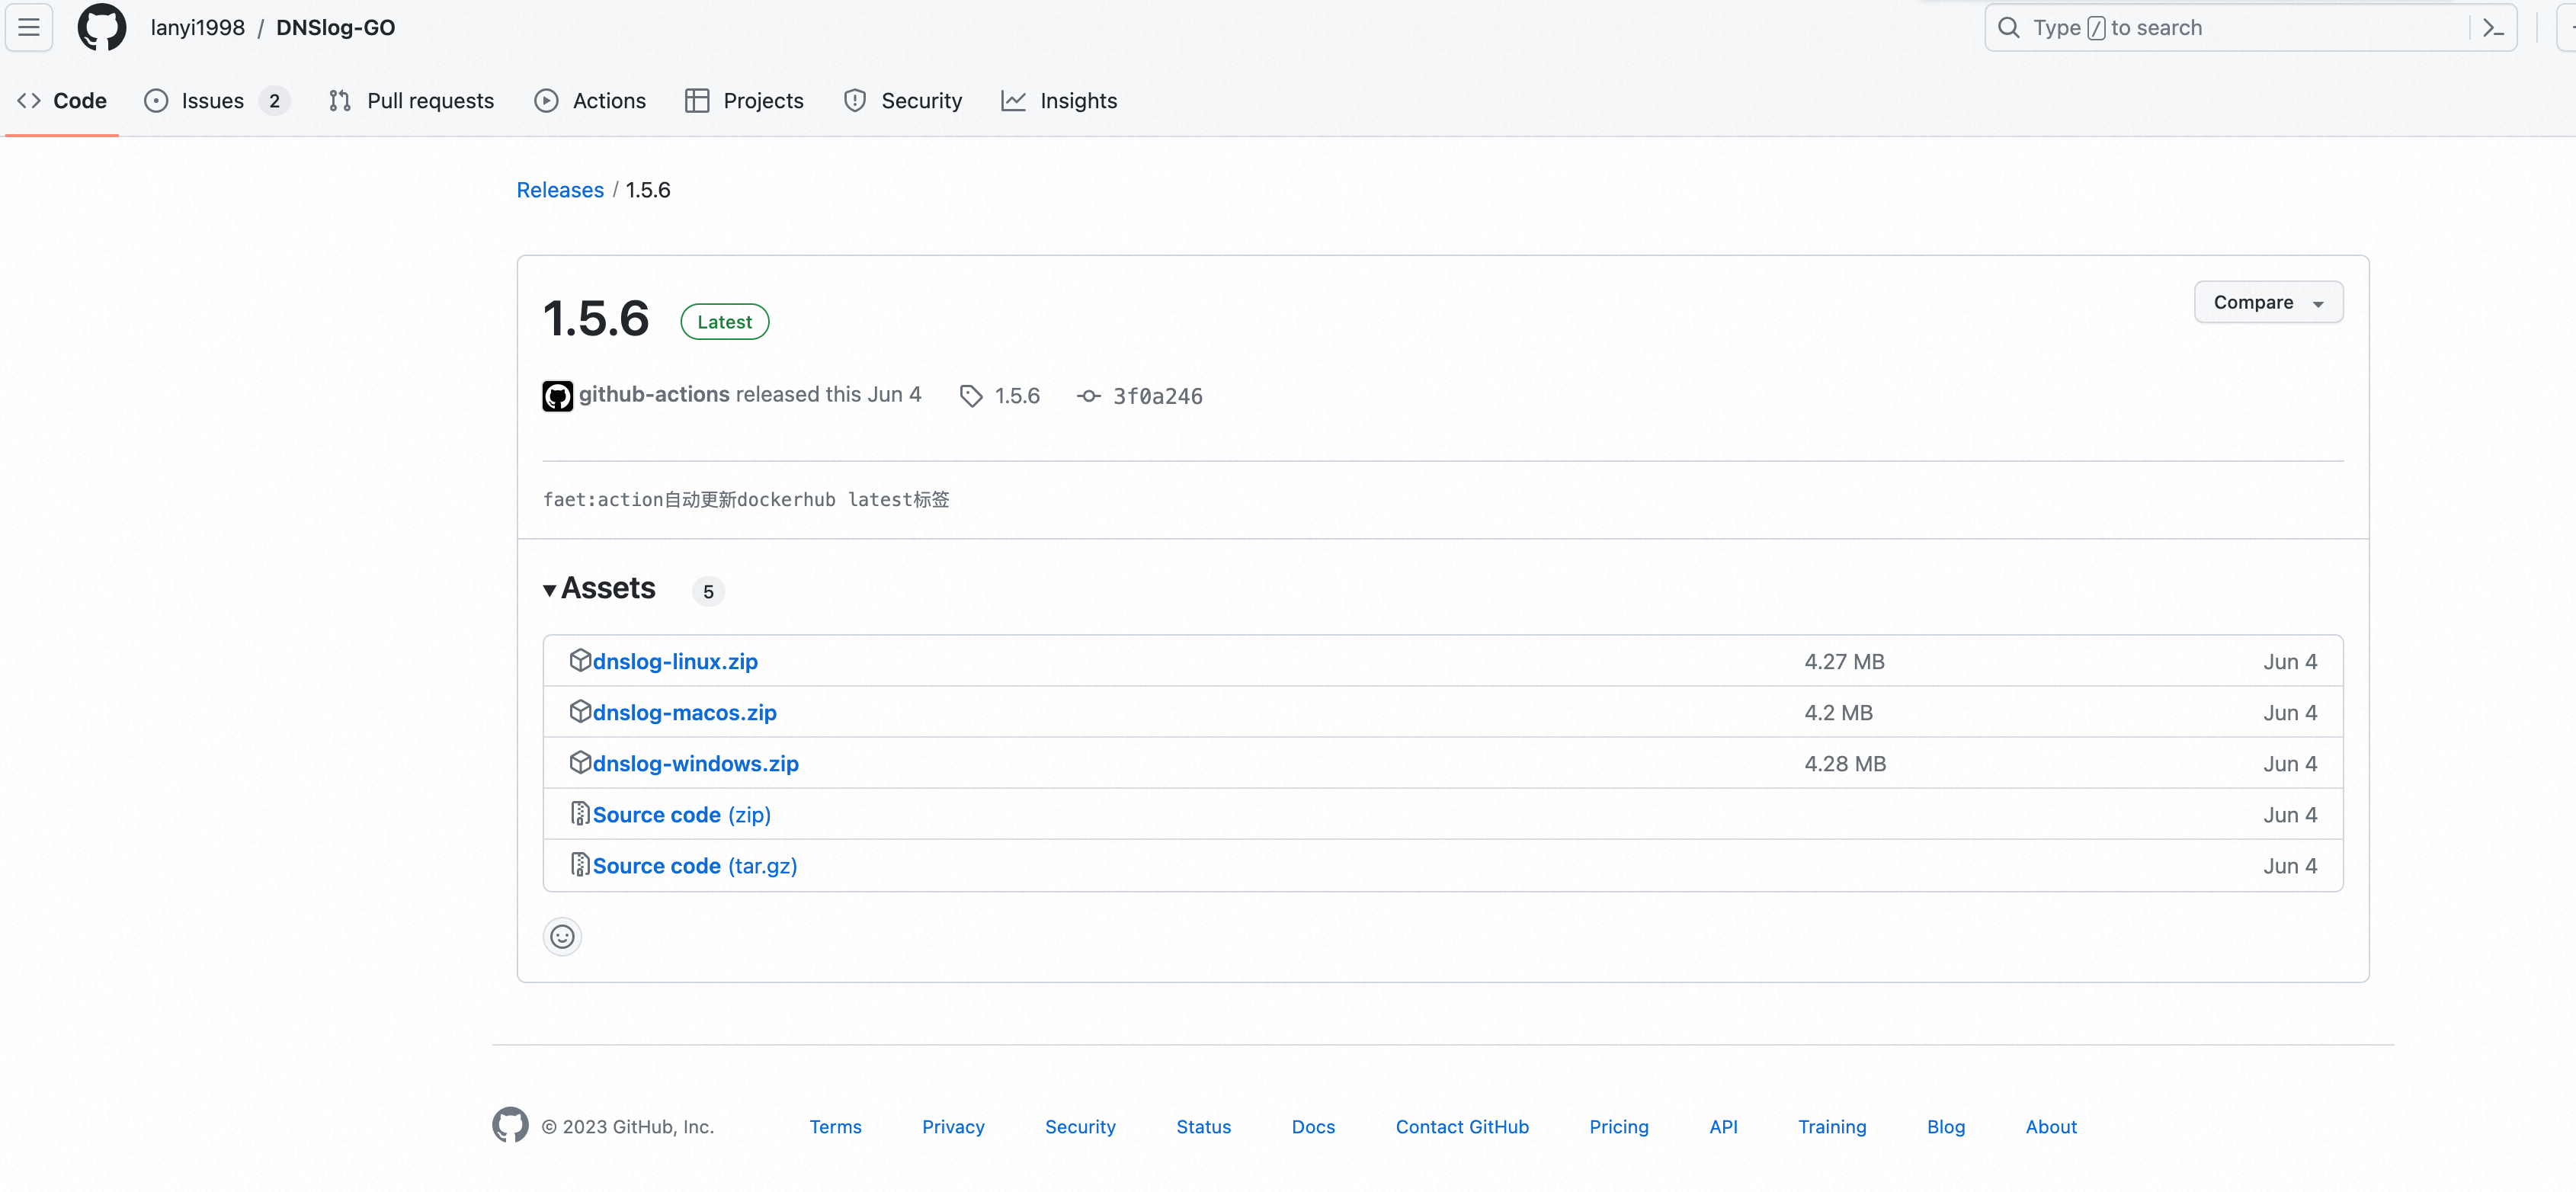The width and height of the screenshot is (2576, 1192).
Task: Click the GitHub footer logo
Action: coord(510,1125)
